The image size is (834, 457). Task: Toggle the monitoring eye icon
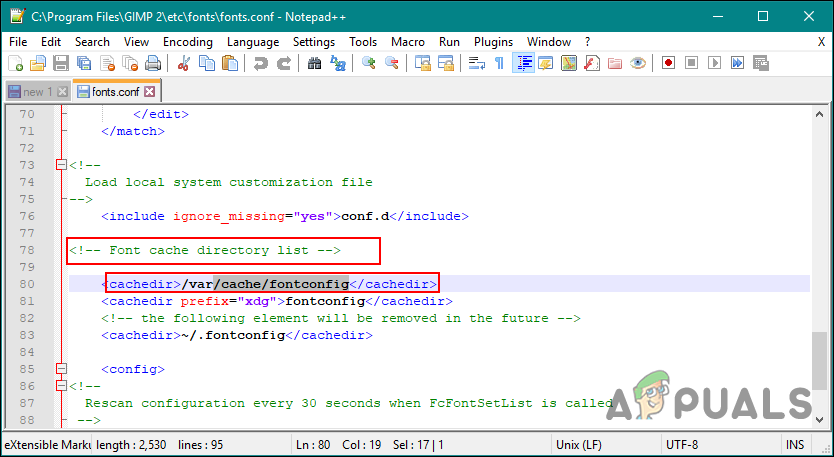click(638, 63)
